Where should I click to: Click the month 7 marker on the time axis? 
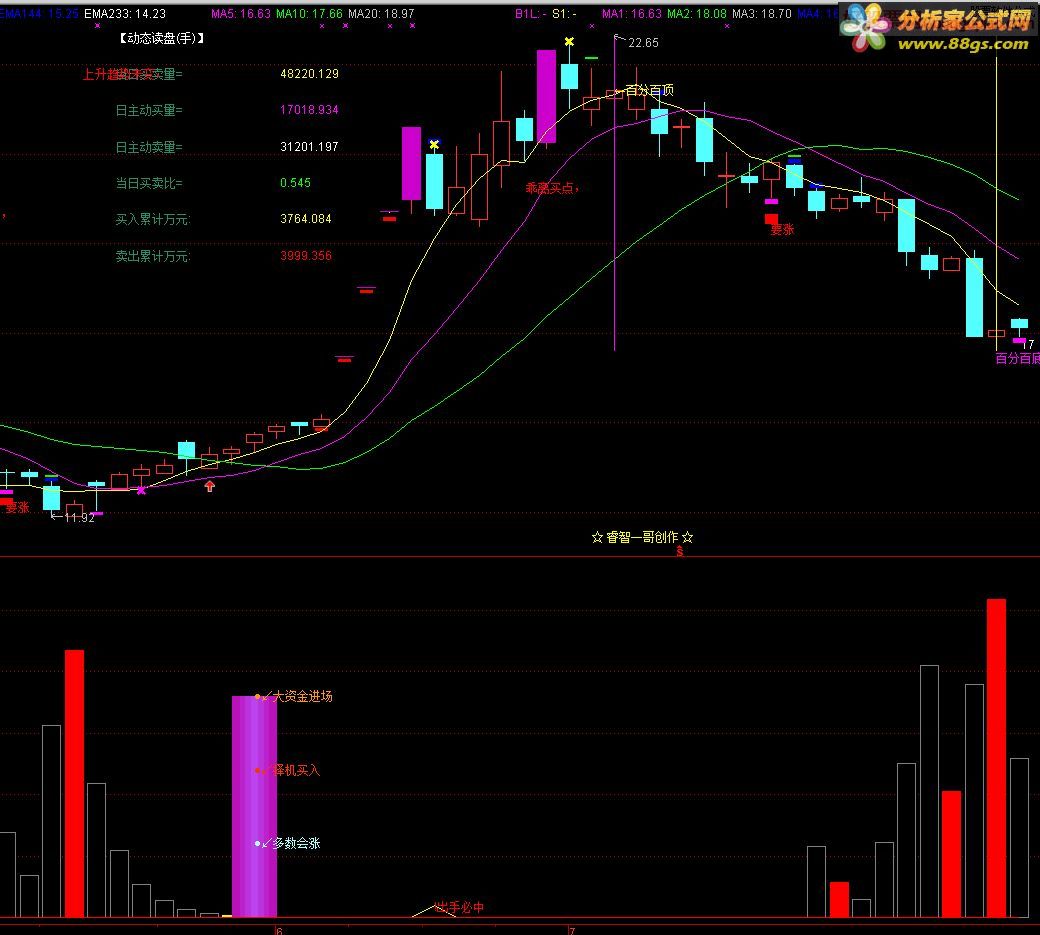[572, 930]
